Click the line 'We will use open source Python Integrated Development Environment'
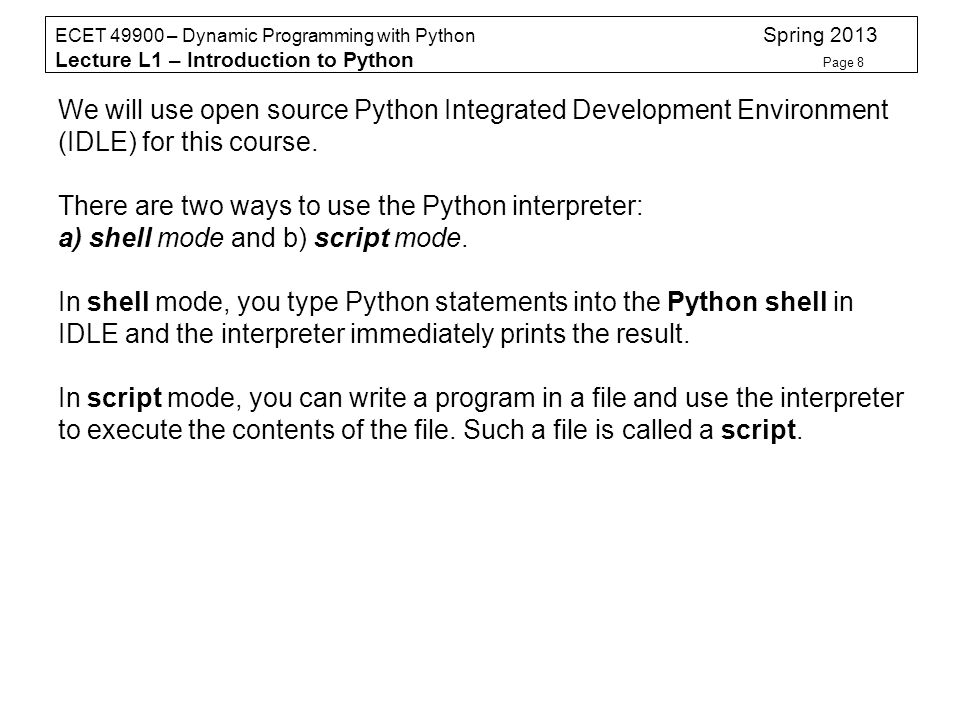Screen dimensions: 960x720 point(473,111)
